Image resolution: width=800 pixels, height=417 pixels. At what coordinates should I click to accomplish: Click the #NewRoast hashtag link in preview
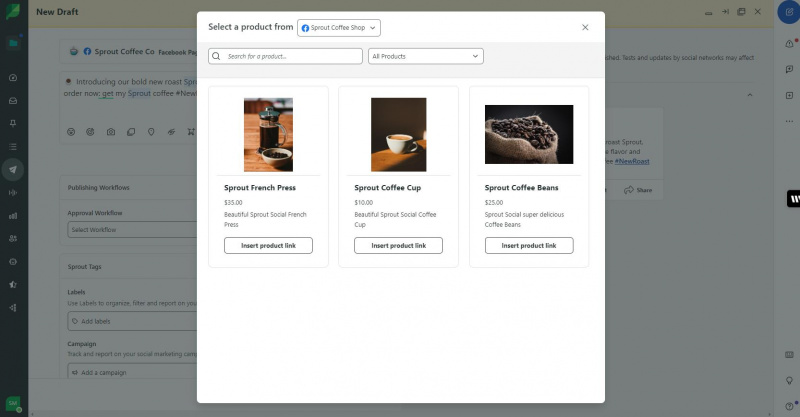[x=632, y=161]
